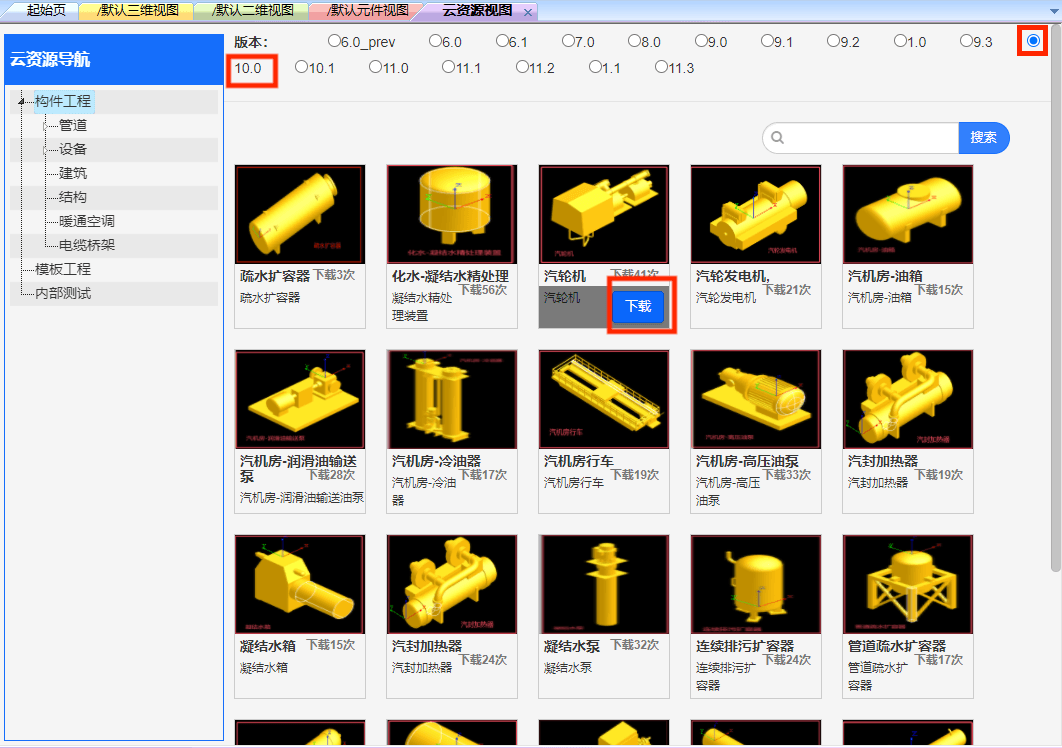The height and width of the screenshot is (748, 1062).
Task: Click the vertical scrollbar on the right
Action: tap(1055, 300)
